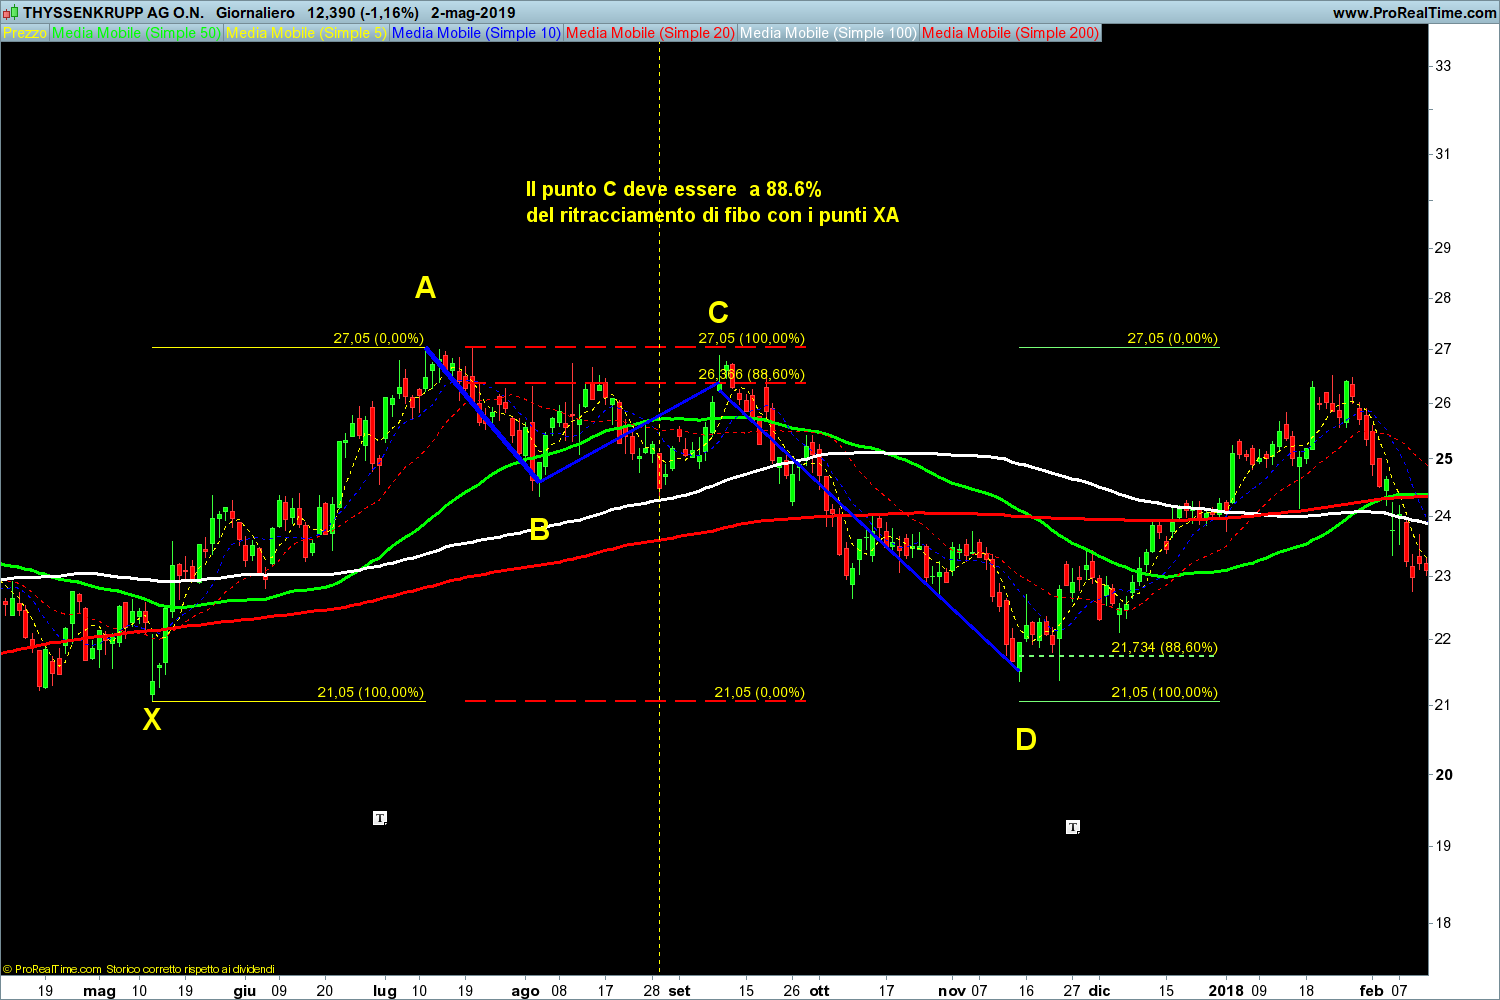
Task: Click the 21,05 (100,00%) label beside point X
Action: pos(370,692)
